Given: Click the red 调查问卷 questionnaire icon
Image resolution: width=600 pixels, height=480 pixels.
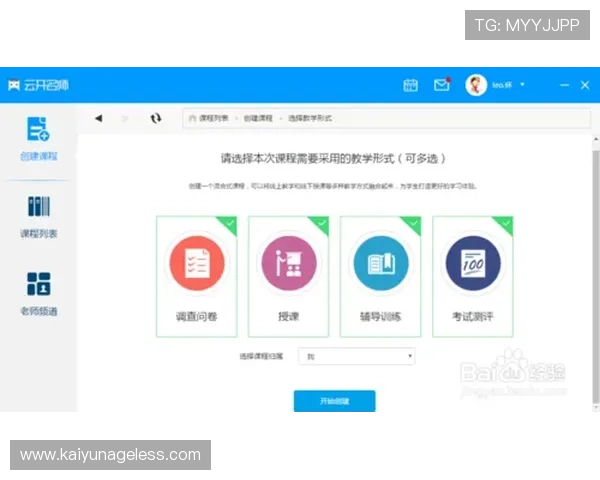Looking at the screenshot, I should click(197, 263).
